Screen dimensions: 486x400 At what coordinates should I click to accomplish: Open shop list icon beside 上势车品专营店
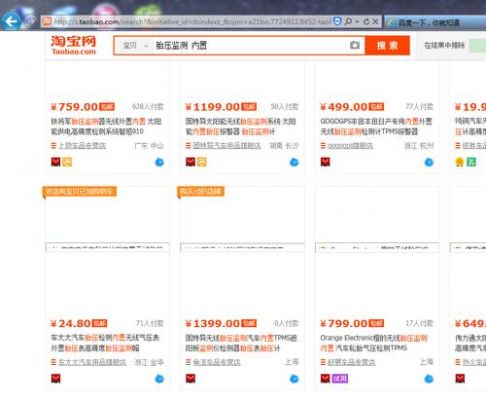click(x=53, y=146)
